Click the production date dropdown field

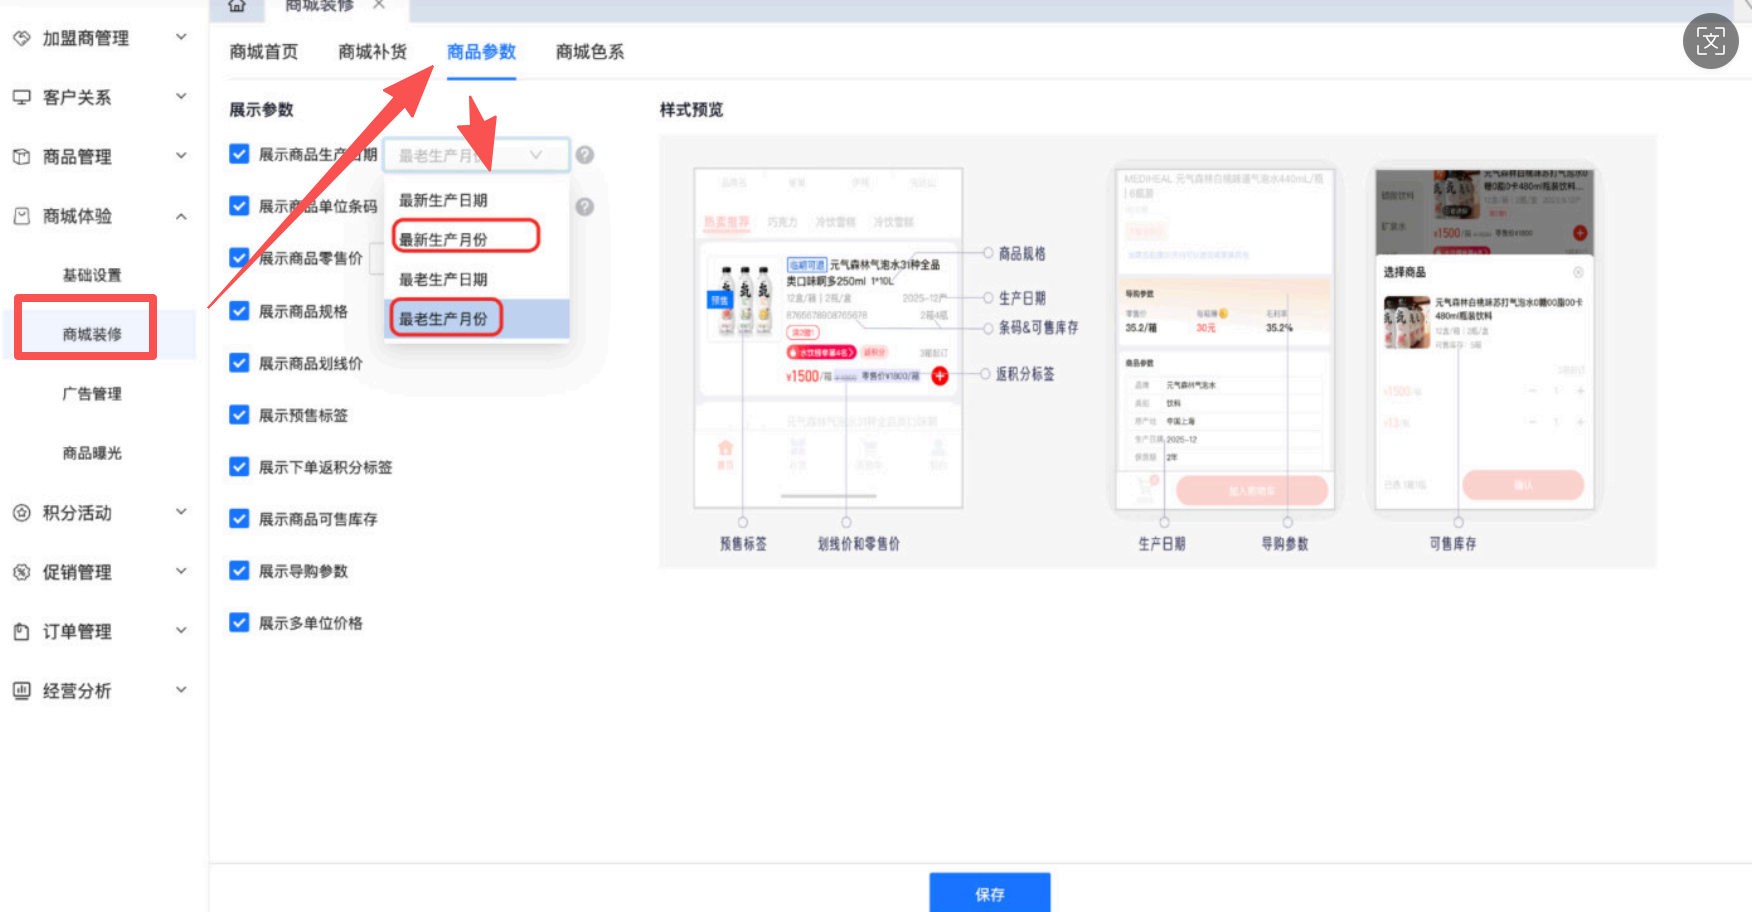click(x=476, y=155)
